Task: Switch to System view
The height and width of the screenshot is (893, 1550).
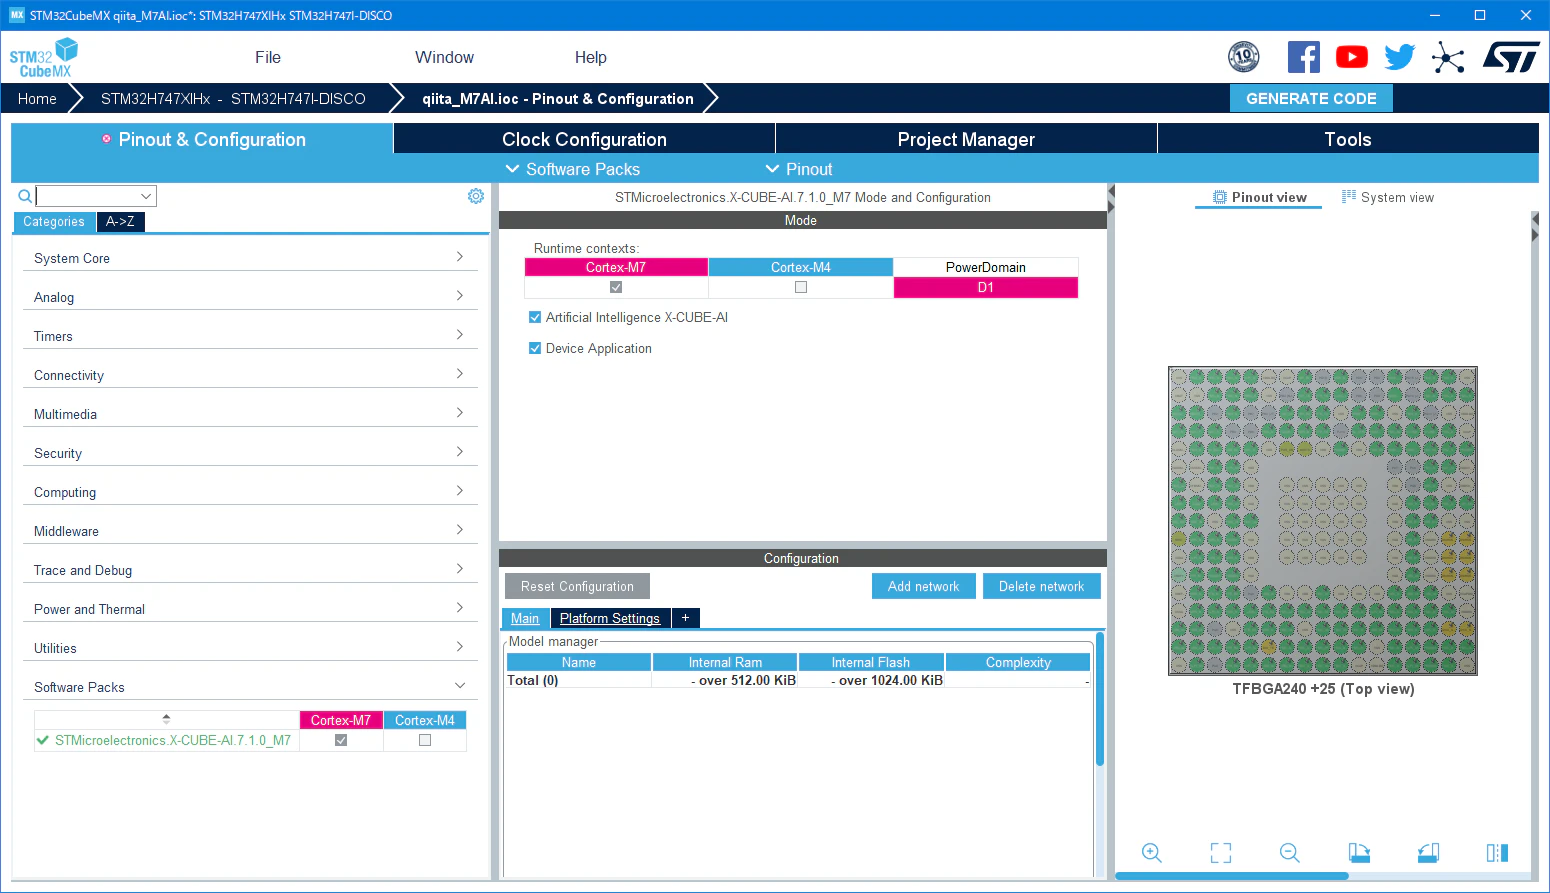Action: tap(1387, 197)
